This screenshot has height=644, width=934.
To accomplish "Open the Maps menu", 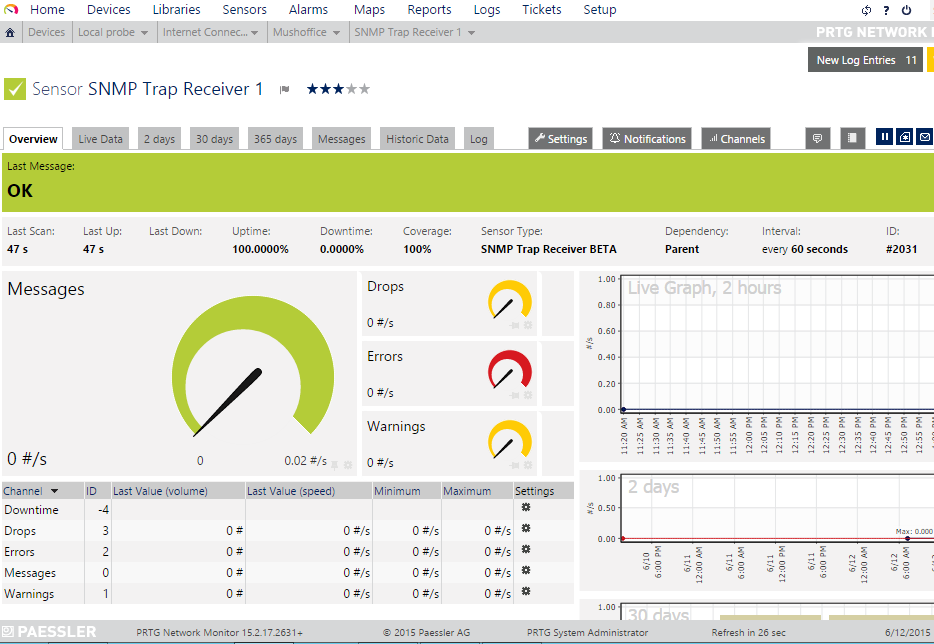I will pos(369,10).
